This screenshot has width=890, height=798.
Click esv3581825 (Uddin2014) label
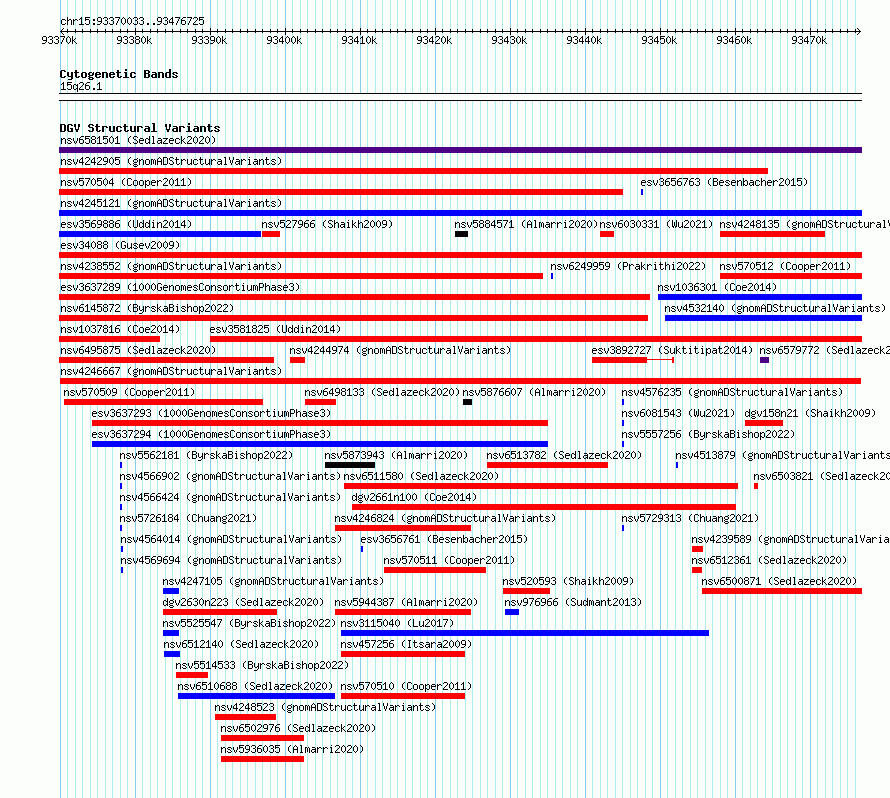(275, 329)
